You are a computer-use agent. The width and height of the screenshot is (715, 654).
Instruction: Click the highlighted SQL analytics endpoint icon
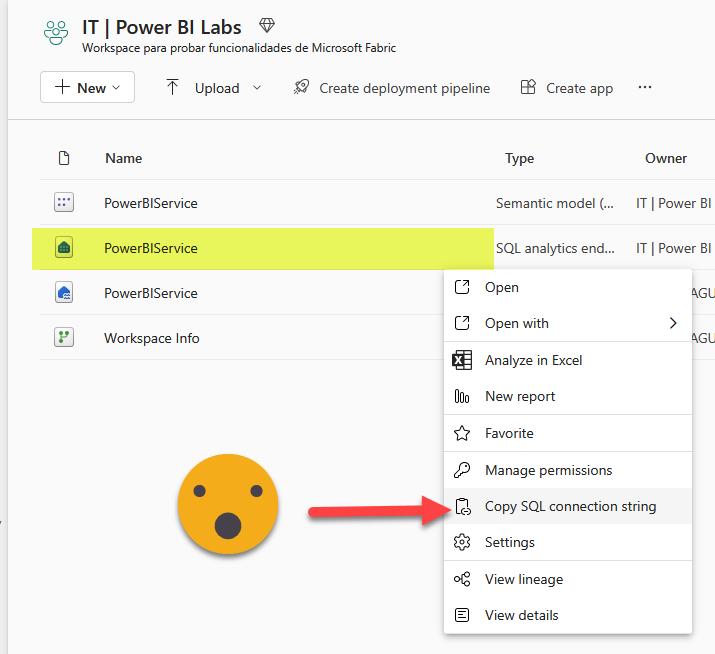[64, 248]
